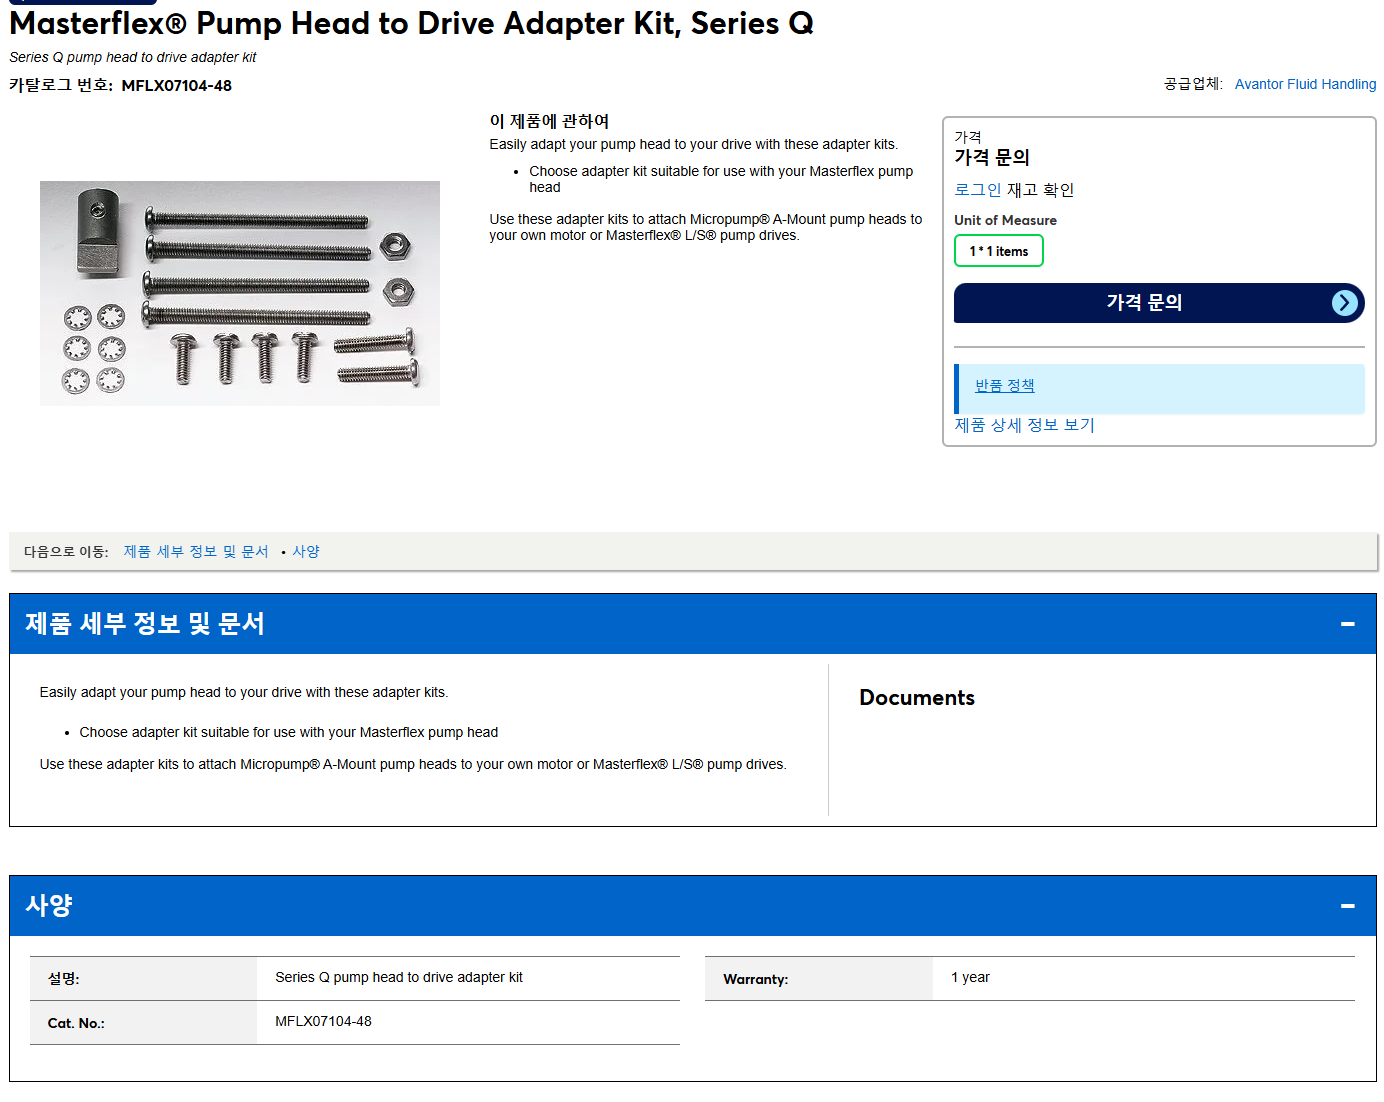Image resolution: width=1384 pixels, height=1102 pixels.
Task: Click the 가격 문의 heading in price box
Action: (x=992, y=157)
